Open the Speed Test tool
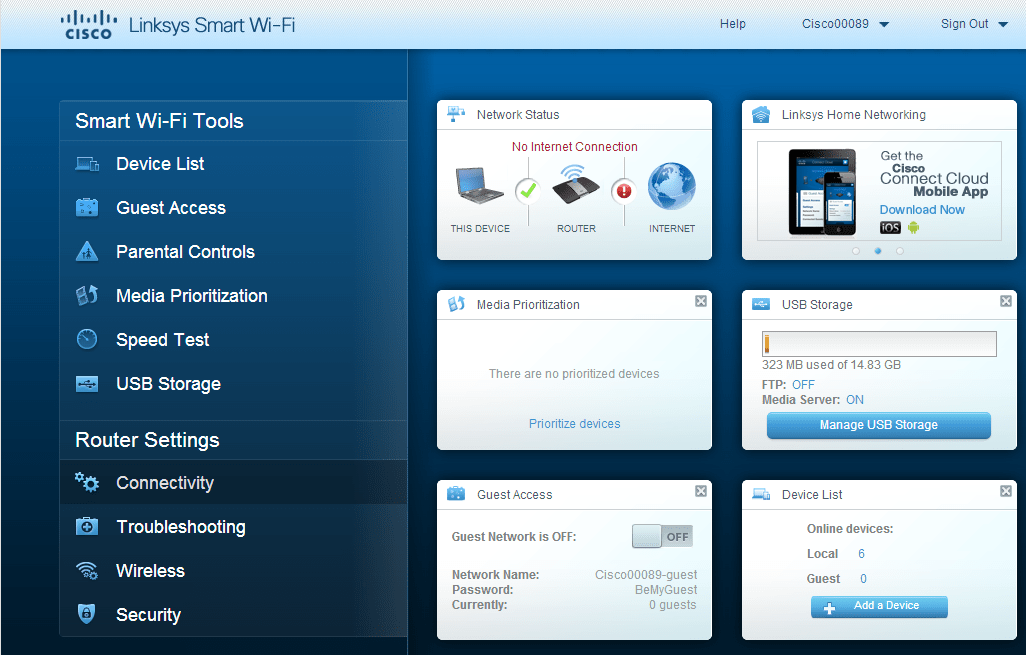This screenshot has width=1026, height=655. tap(86, 339)
